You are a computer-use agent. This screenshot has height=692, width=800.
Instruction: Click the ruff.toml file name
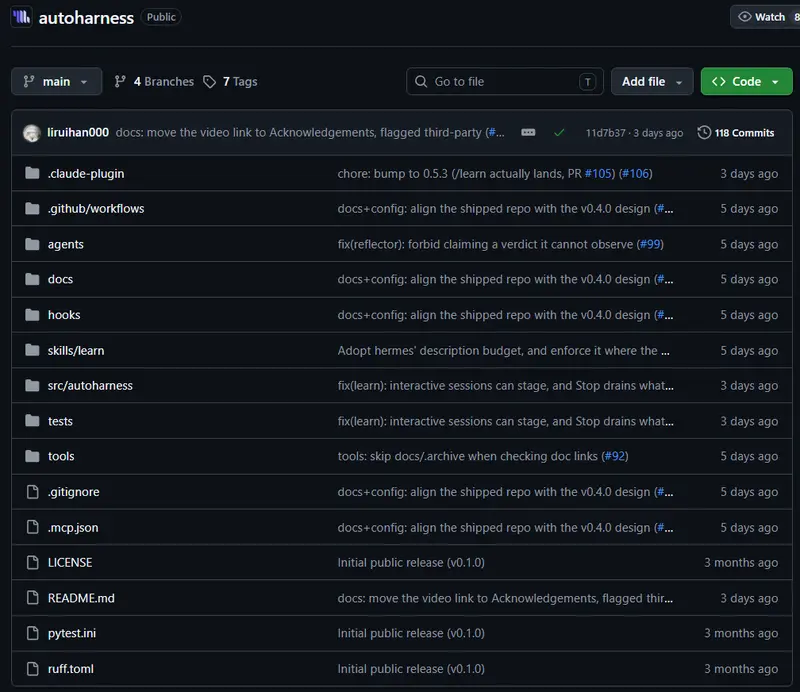coord(71,669)
